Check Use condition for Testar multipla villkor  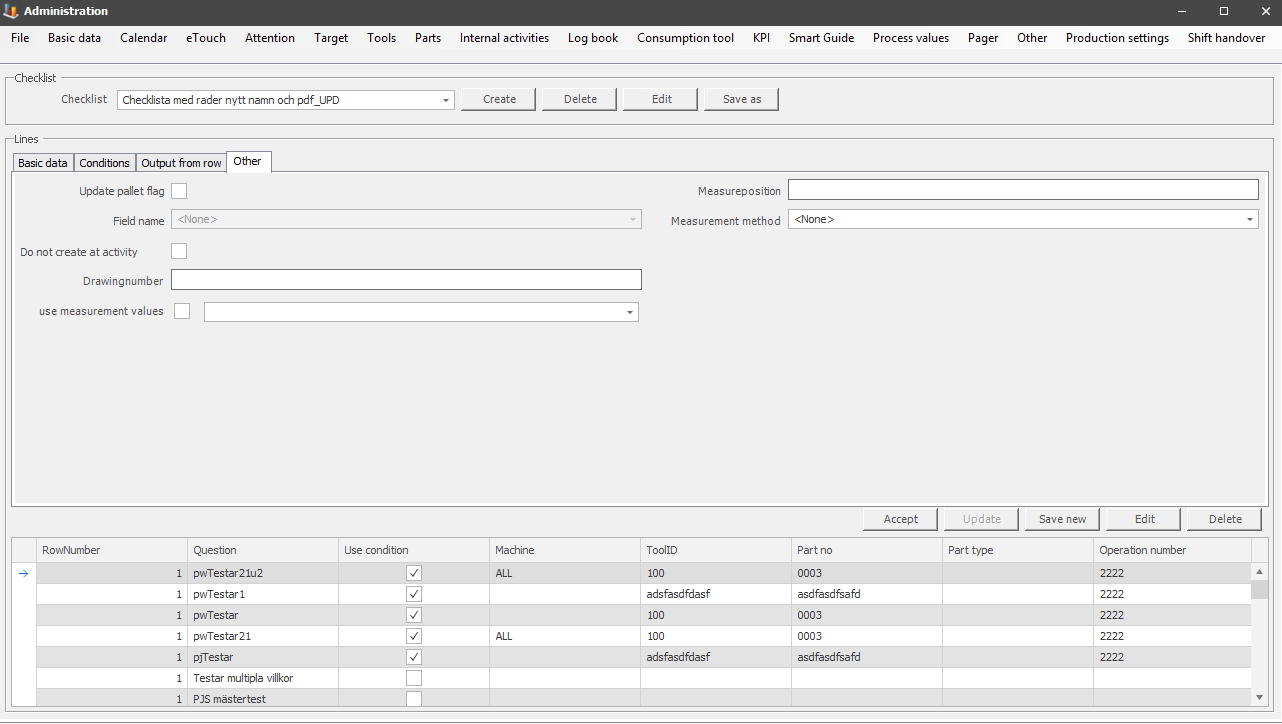click(x=414, y=678)
